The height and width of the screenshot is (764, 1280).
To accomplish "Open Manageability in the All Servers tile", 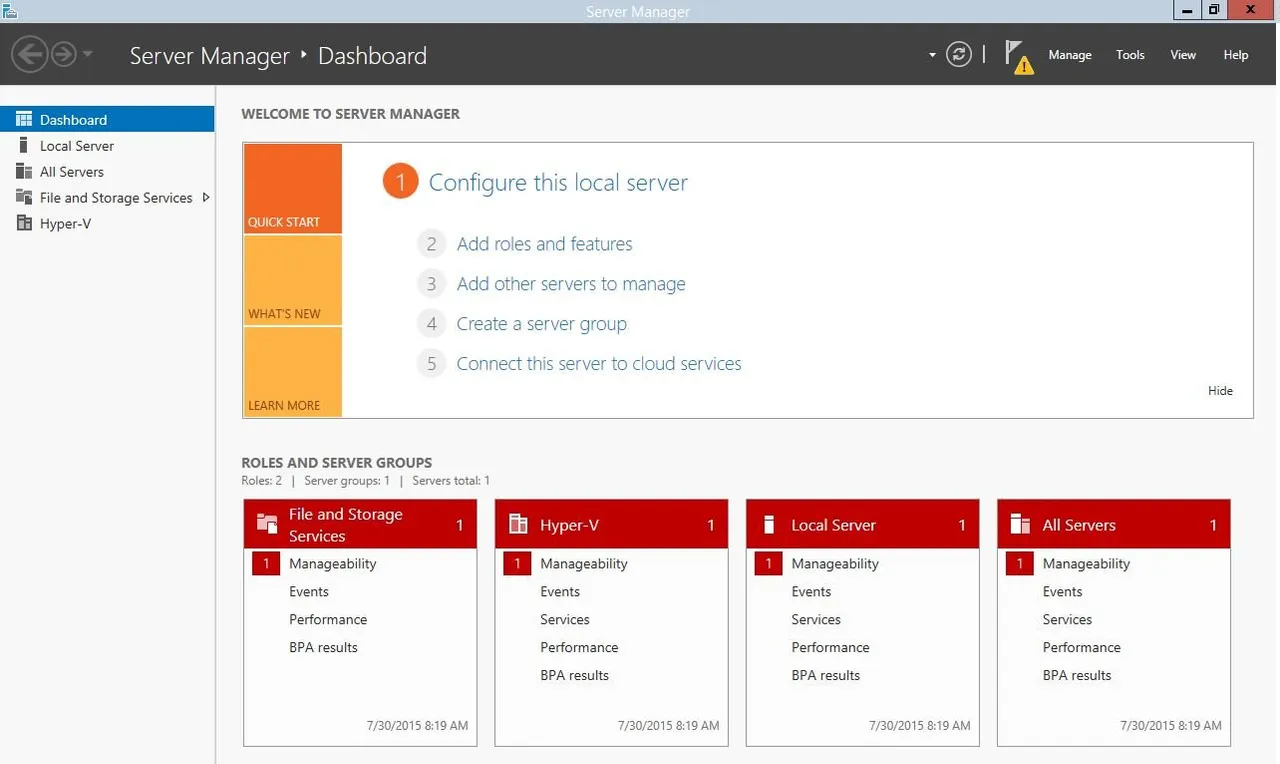I will [1086, 564].
